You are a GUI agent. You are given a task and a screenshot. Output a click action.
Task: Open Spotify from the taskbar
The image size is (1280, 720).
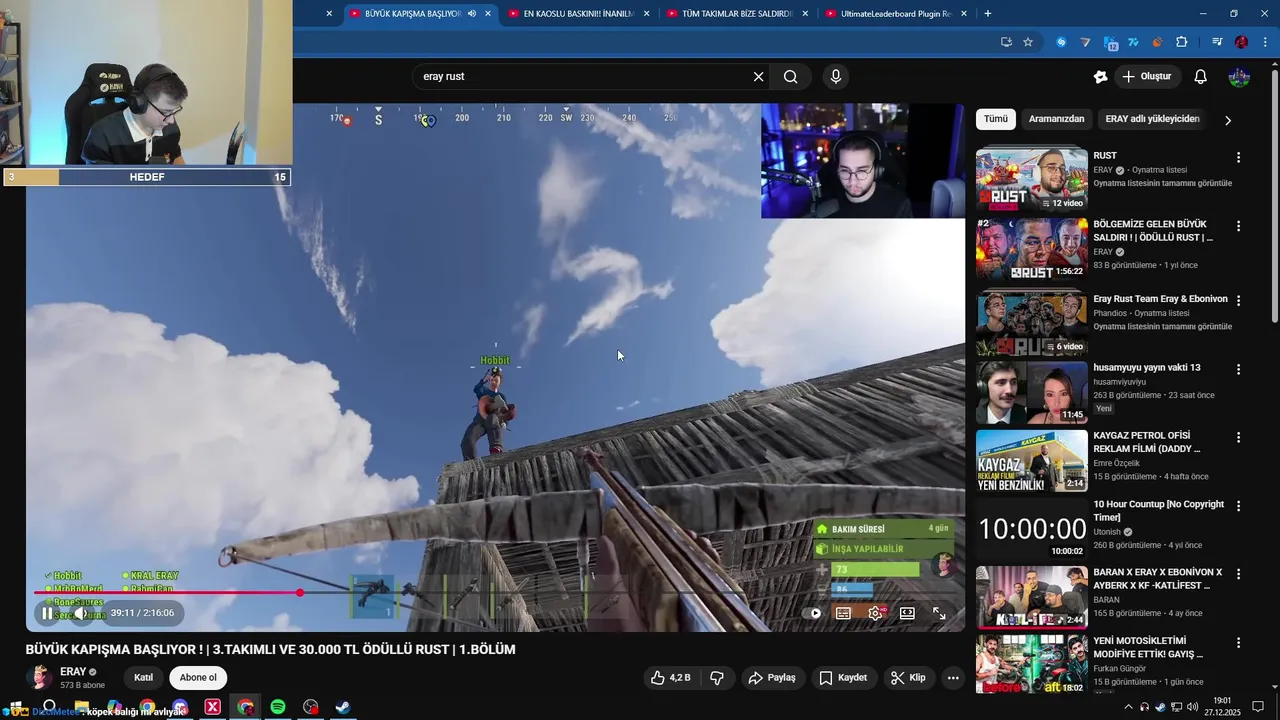[x=278, y=707]
